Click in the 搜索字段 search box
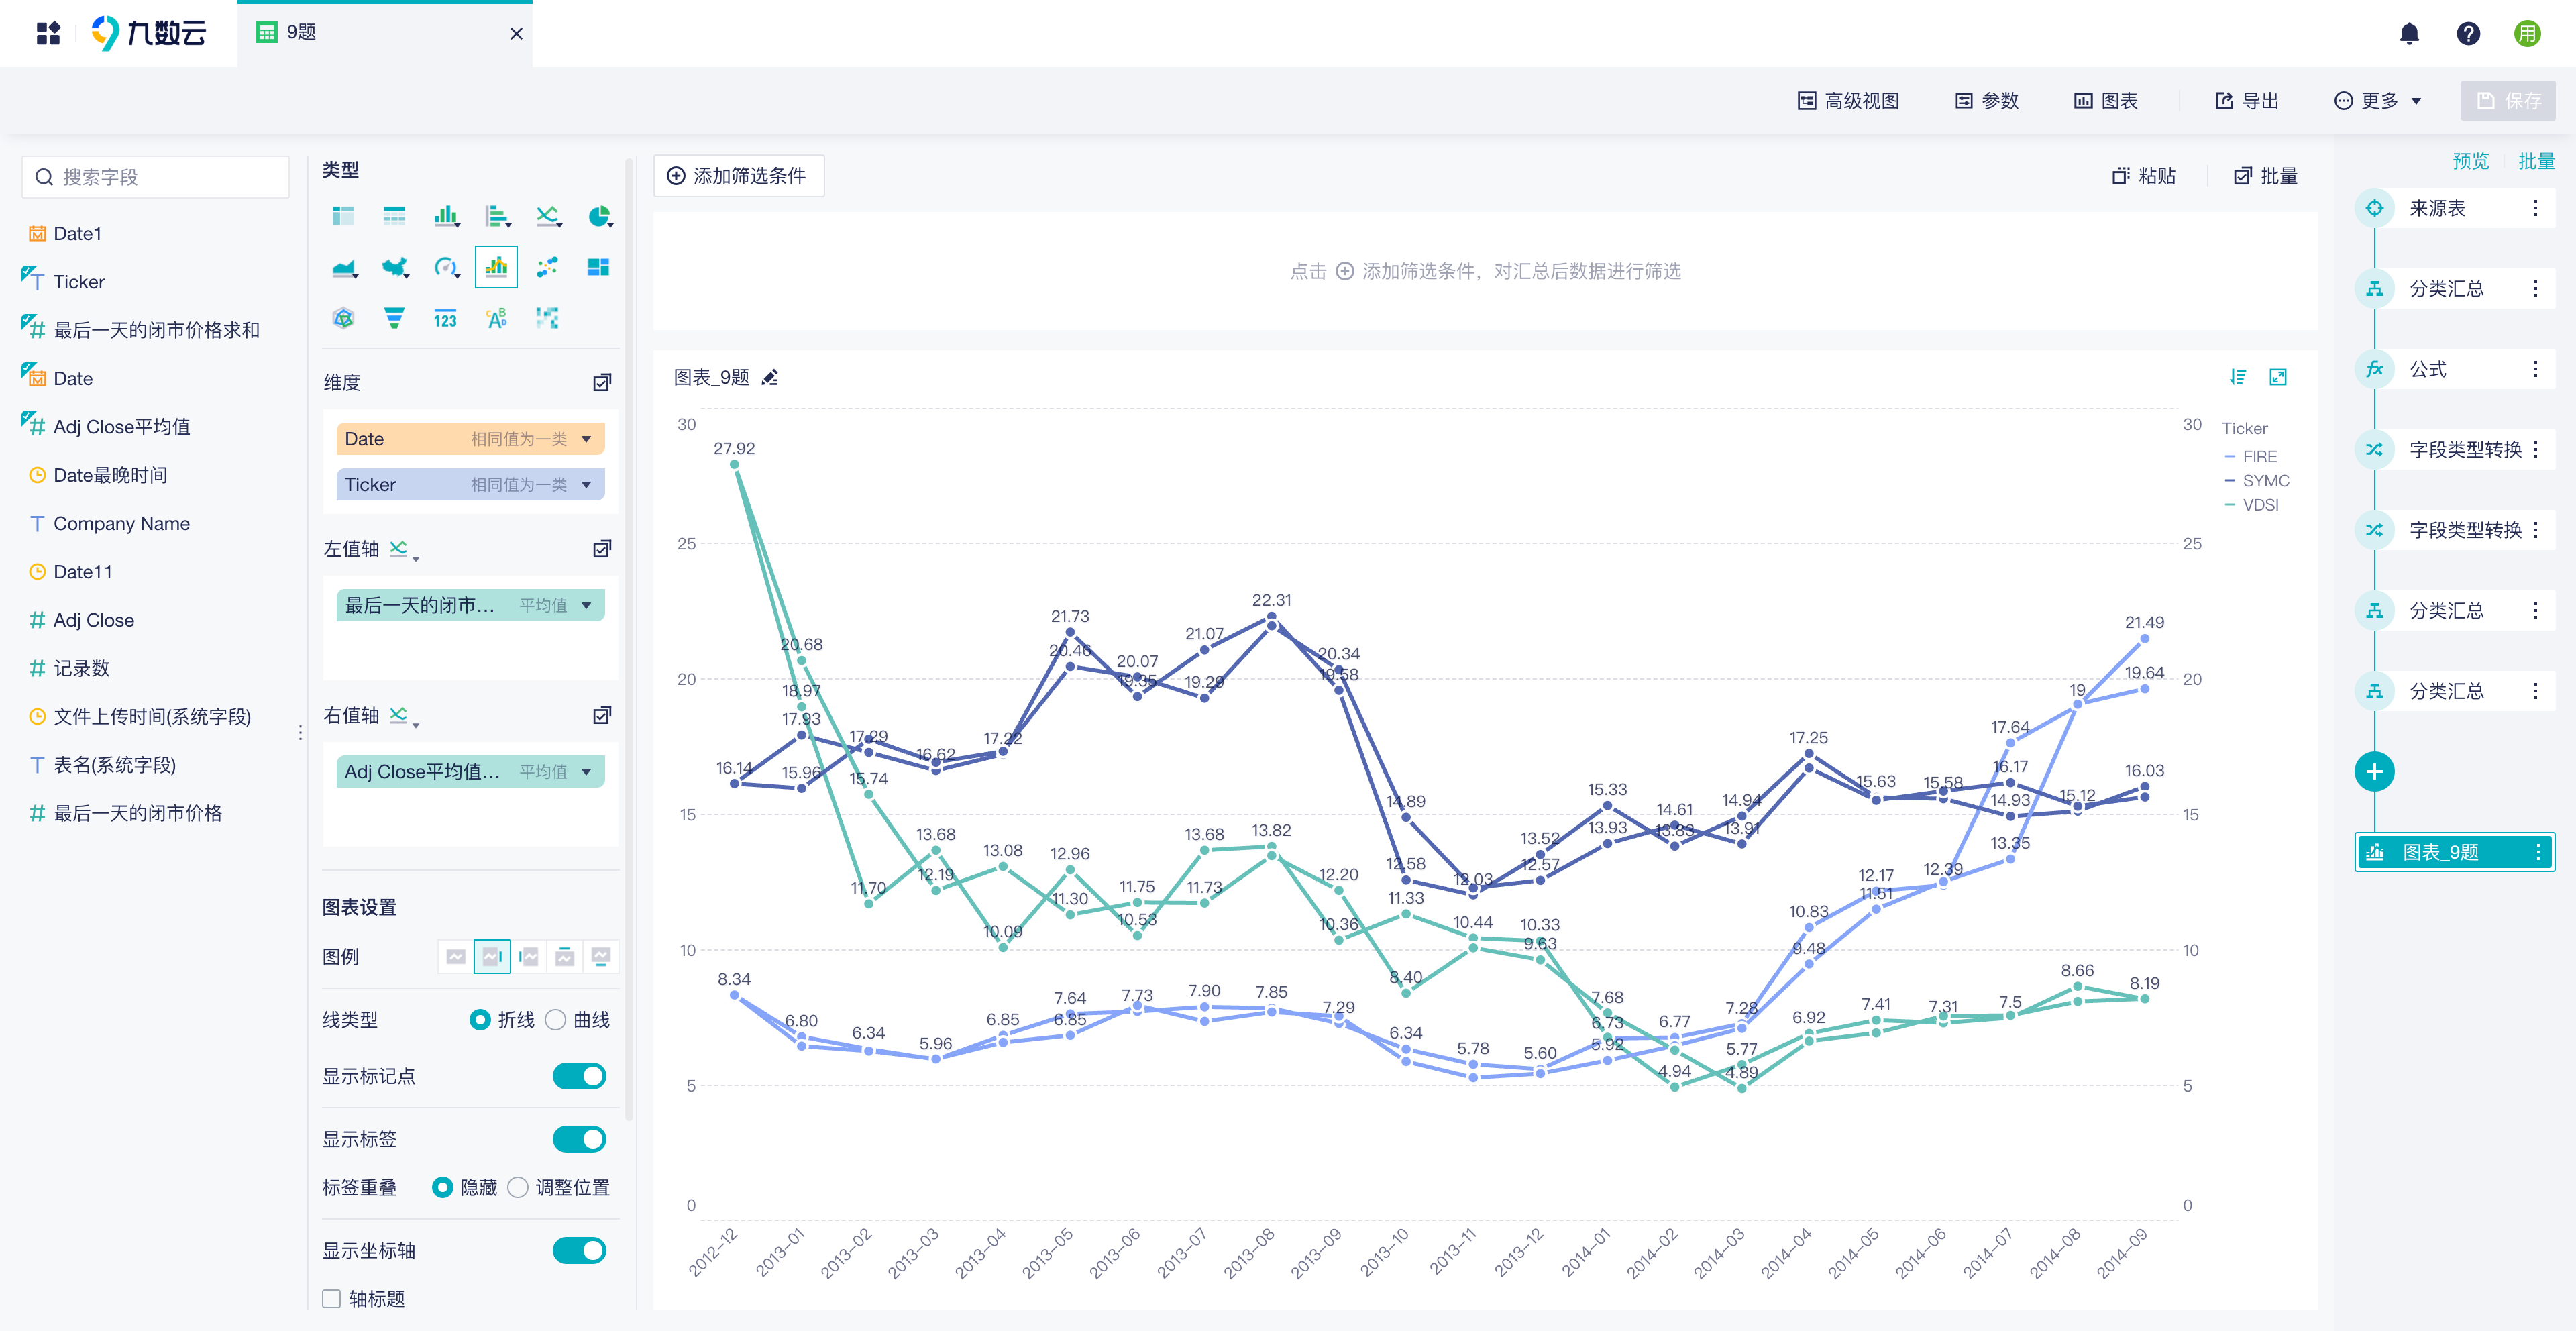Screen dimensions: 2576x1331 pyautogui.click(x=156, y=177)
